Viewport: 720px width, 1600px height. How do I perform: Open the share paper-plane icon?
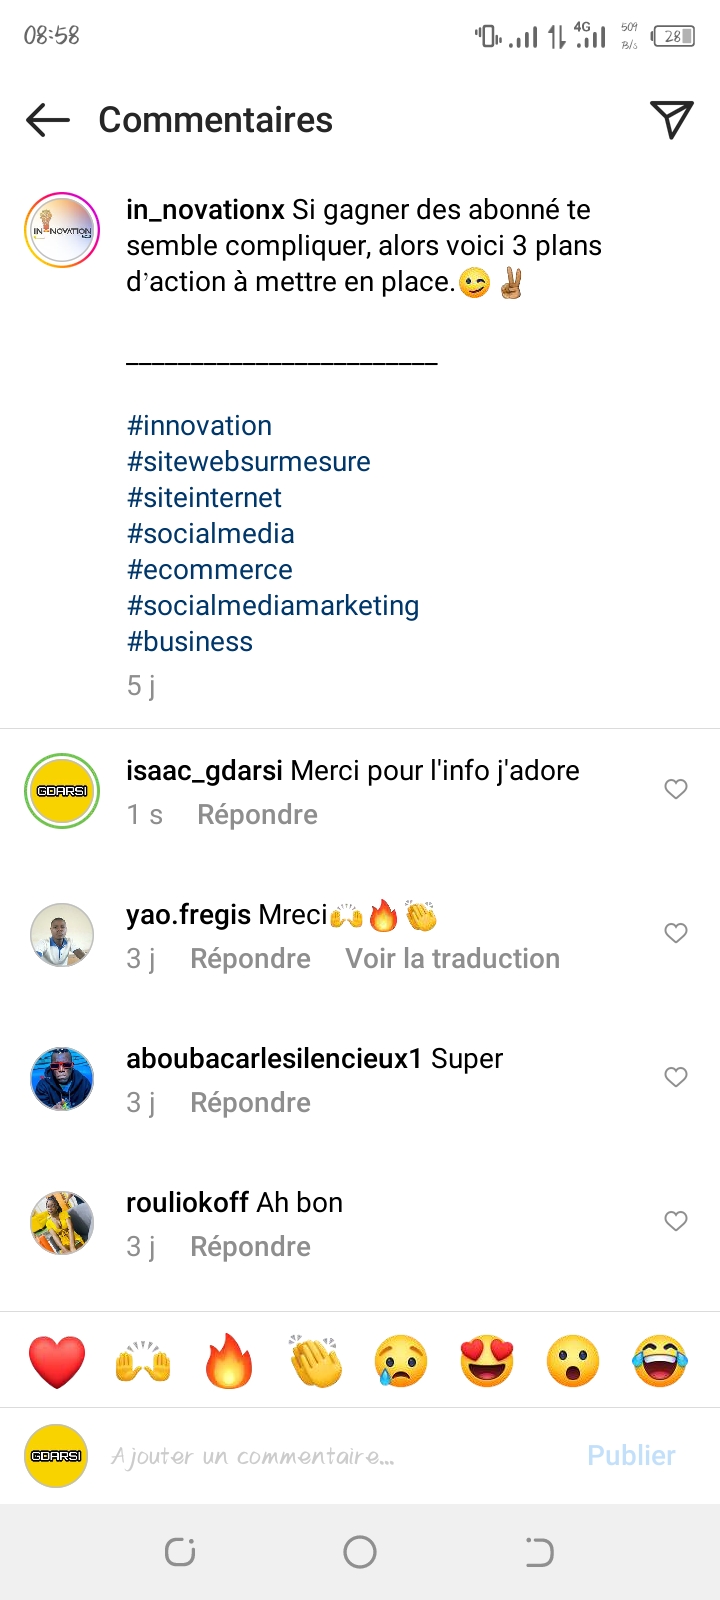(672, 120)
